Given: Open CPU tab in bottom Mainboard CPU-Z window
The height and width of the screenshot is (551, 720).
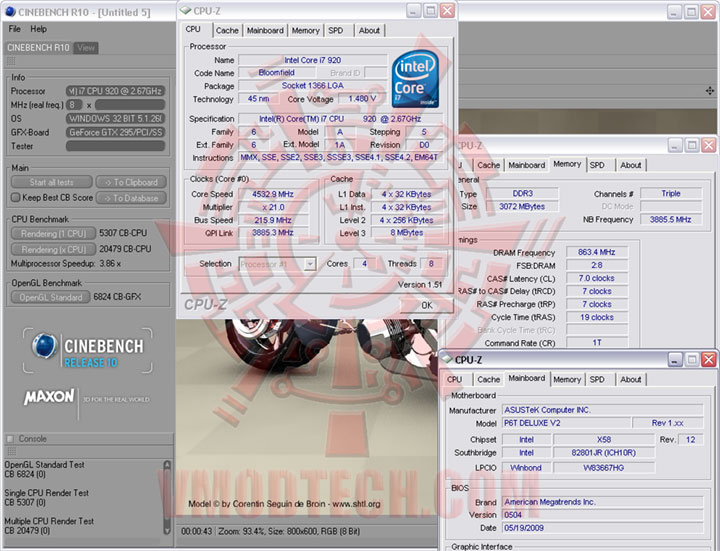Looking at the screenshot, I should pyautogui.click(x=455, y=379).
